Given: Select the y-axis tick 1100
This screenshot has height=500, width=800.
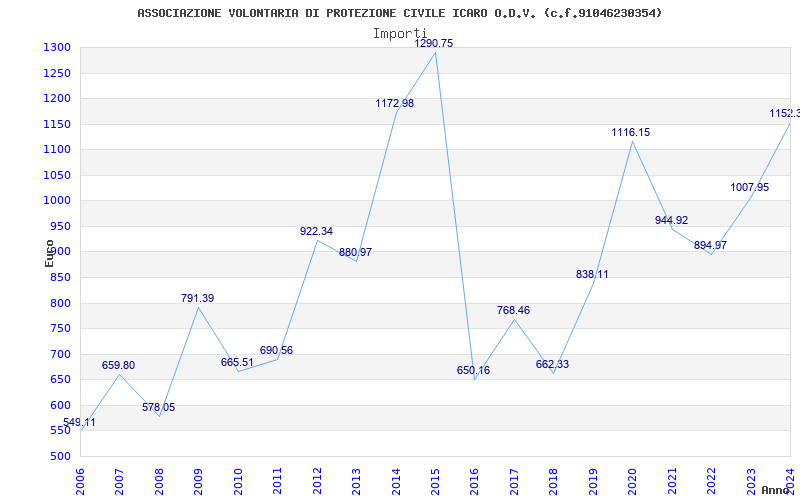Looking at the screenshot, I should tap(57, 150).
